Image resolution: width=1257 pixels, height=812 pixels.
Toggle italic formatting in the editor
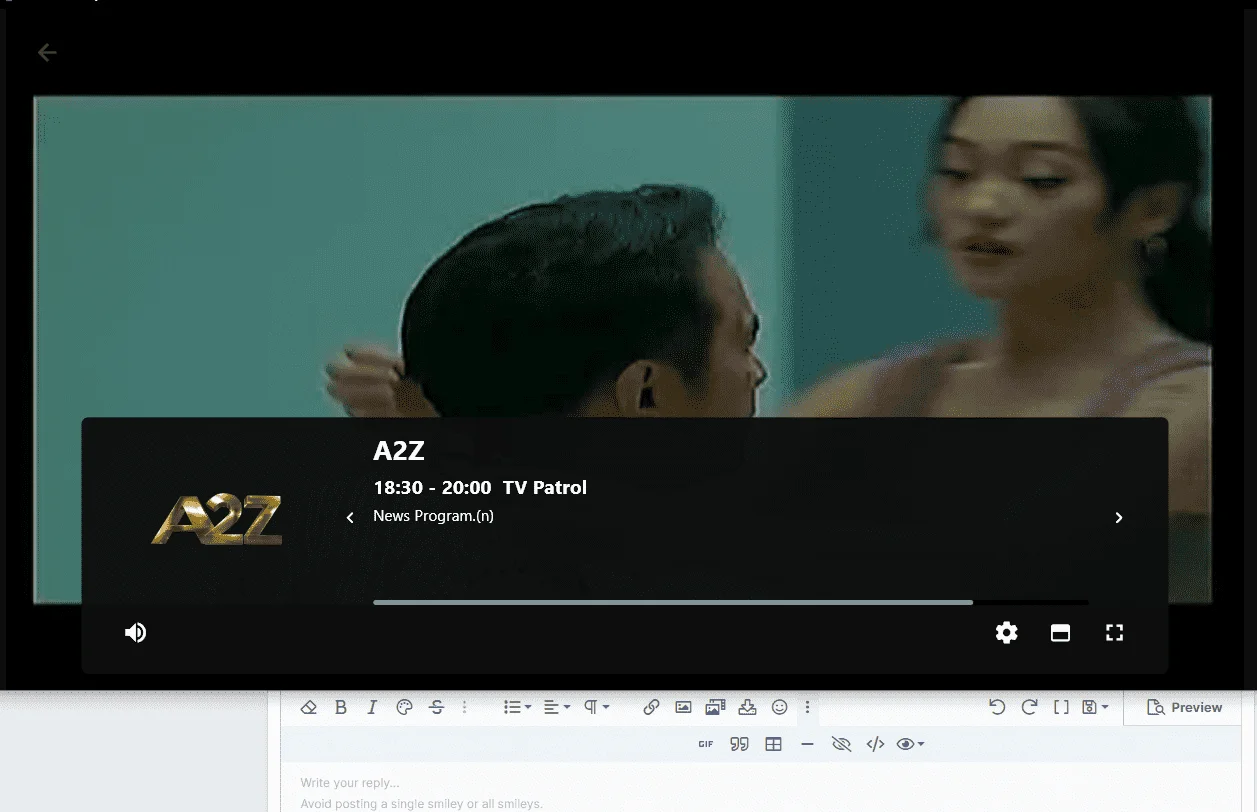[x=372, y=707]
